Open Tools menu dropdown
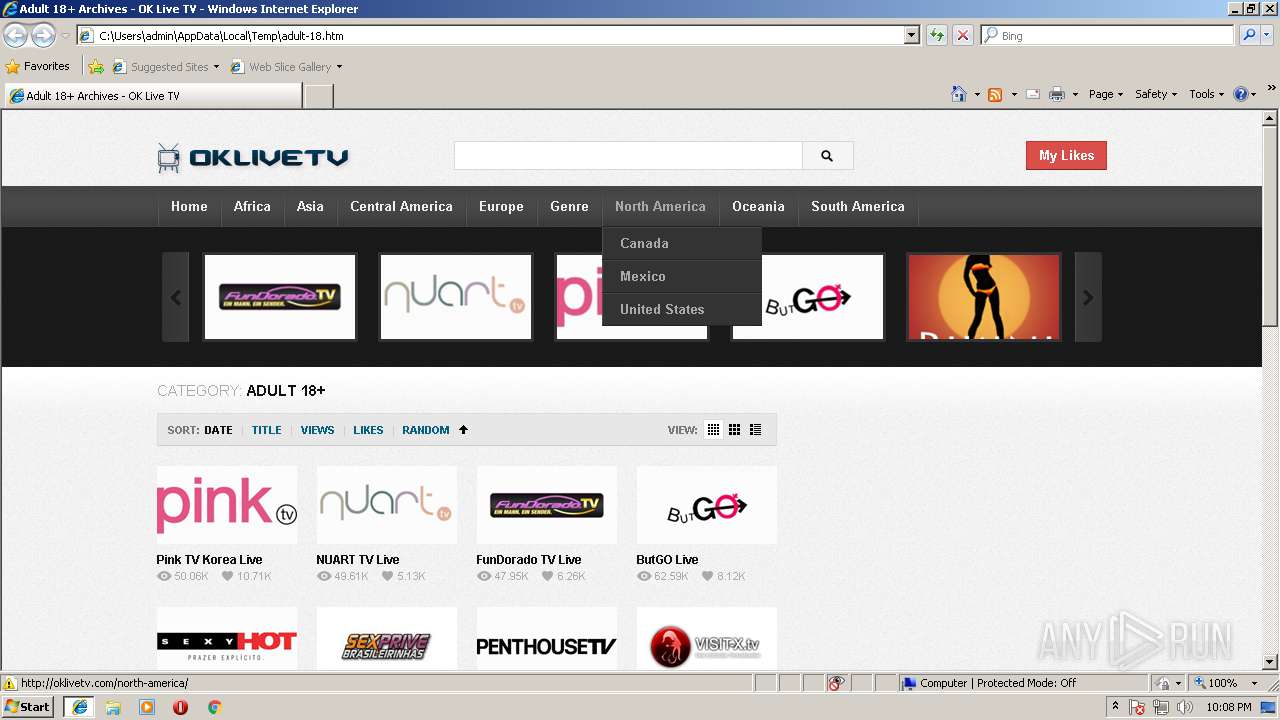Screen dimensions: 1280x720 tap(1206, 94)
